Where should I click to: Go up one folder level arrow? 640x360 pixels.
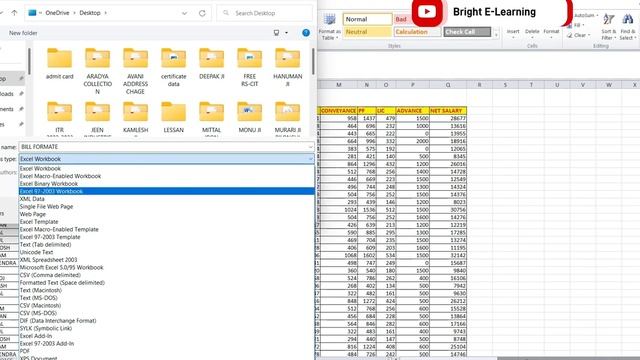tap(14, 13)
